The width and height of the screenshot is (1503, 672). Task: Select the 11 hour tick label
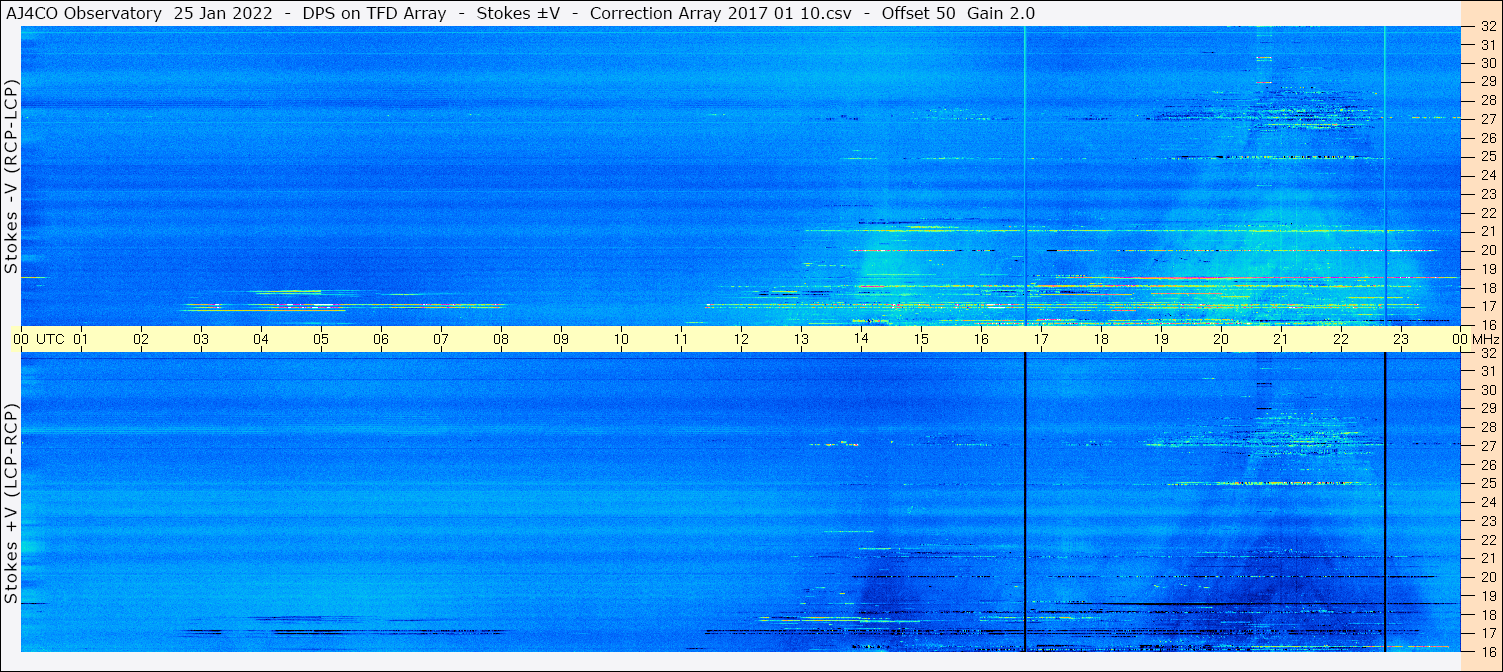point(681,339)
